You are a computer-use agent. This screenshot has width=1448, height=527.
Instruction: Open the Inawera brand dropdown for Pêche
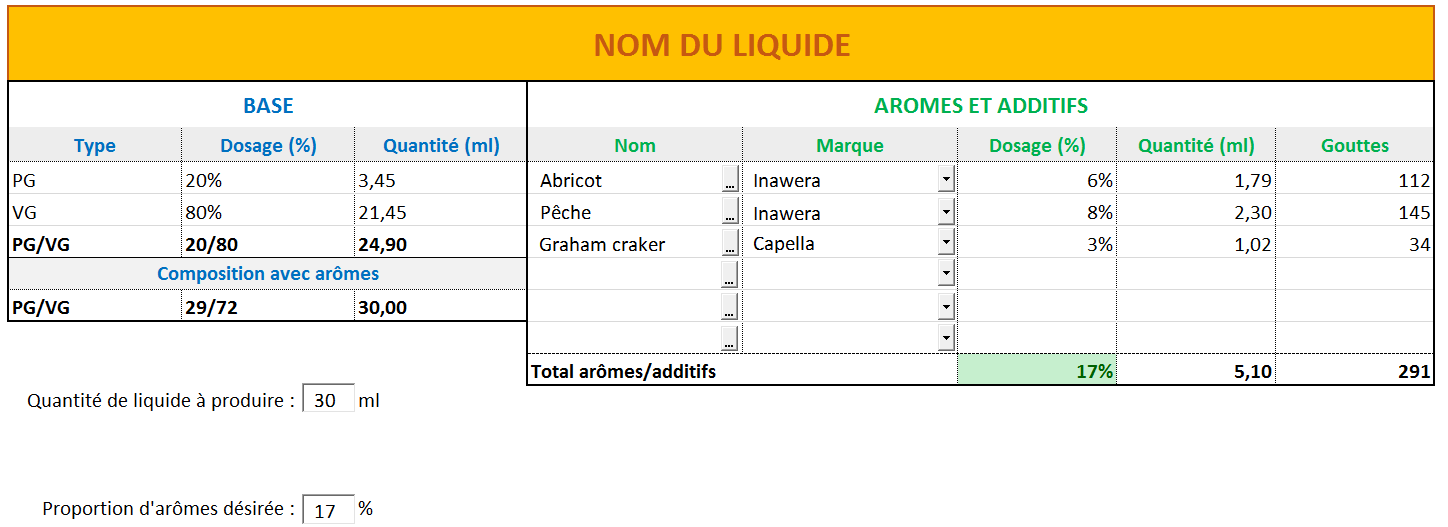tap(946, 212)
